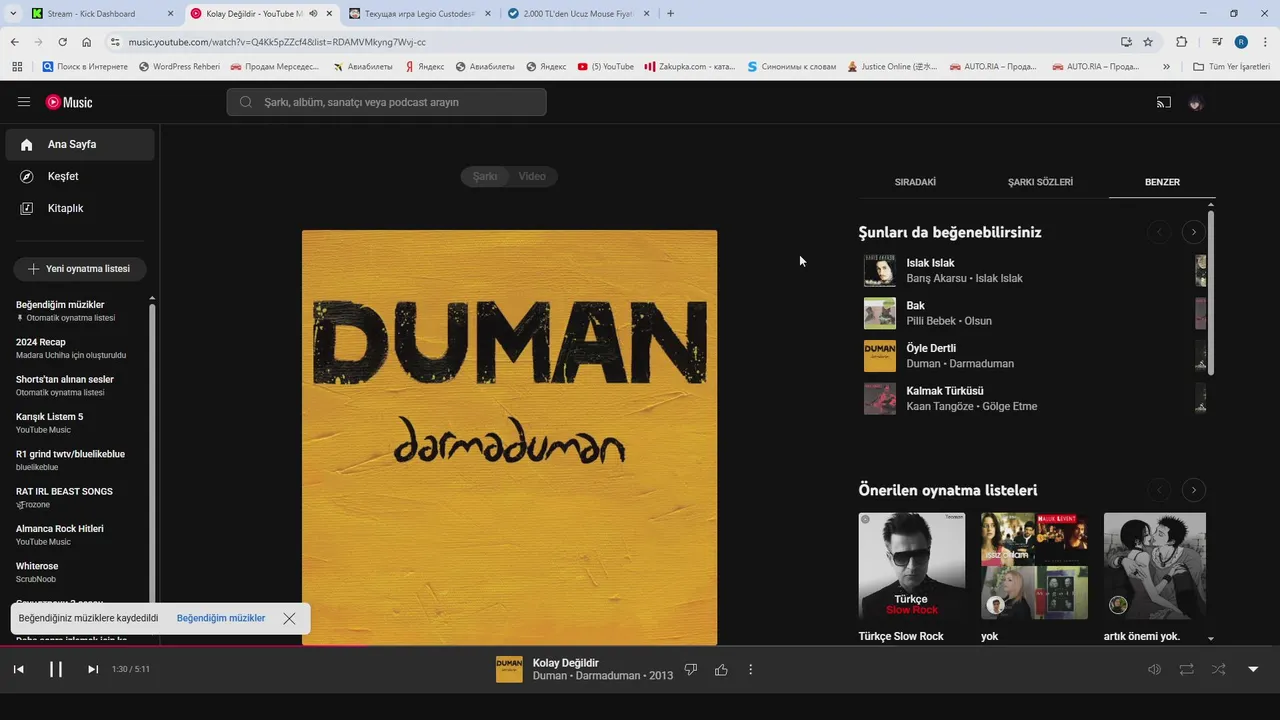Show previous Önerilen oynatma listeleri
Screen dimensions: 1280x720
click(1159, 490)
